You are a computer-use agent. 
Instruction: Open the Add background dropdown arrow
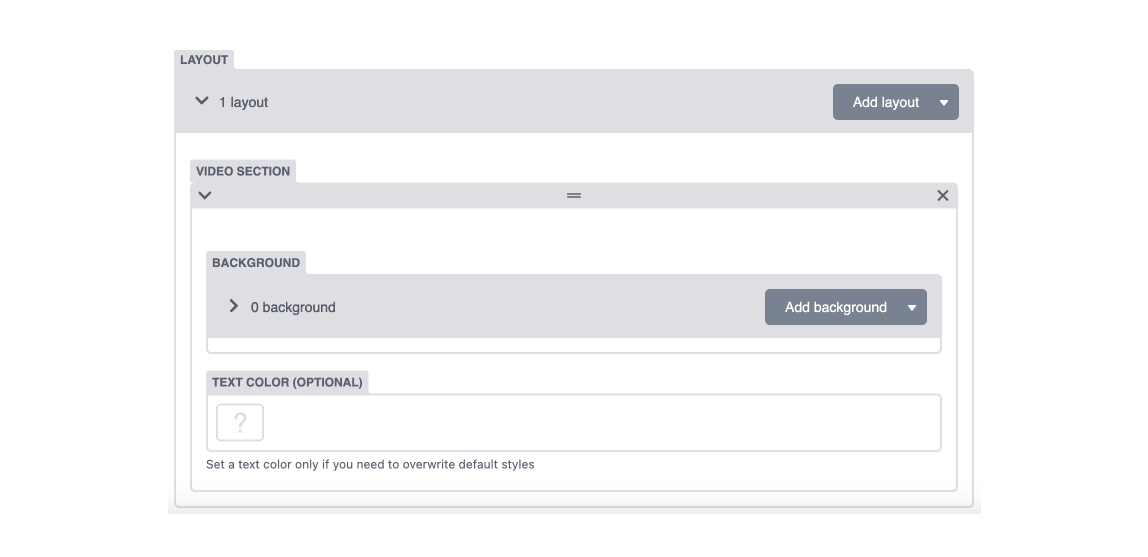(912, 307)
